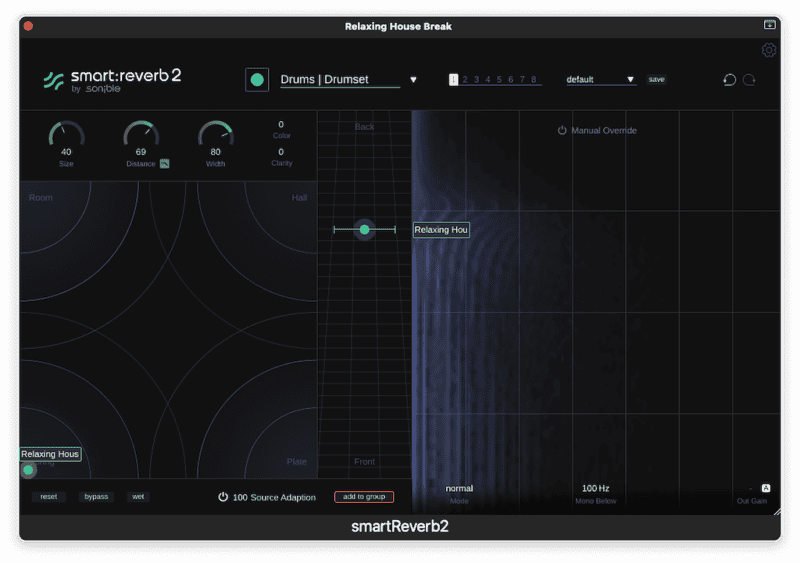
Task: Click the smartReverb2 footer label
Action: coord(399,526)
